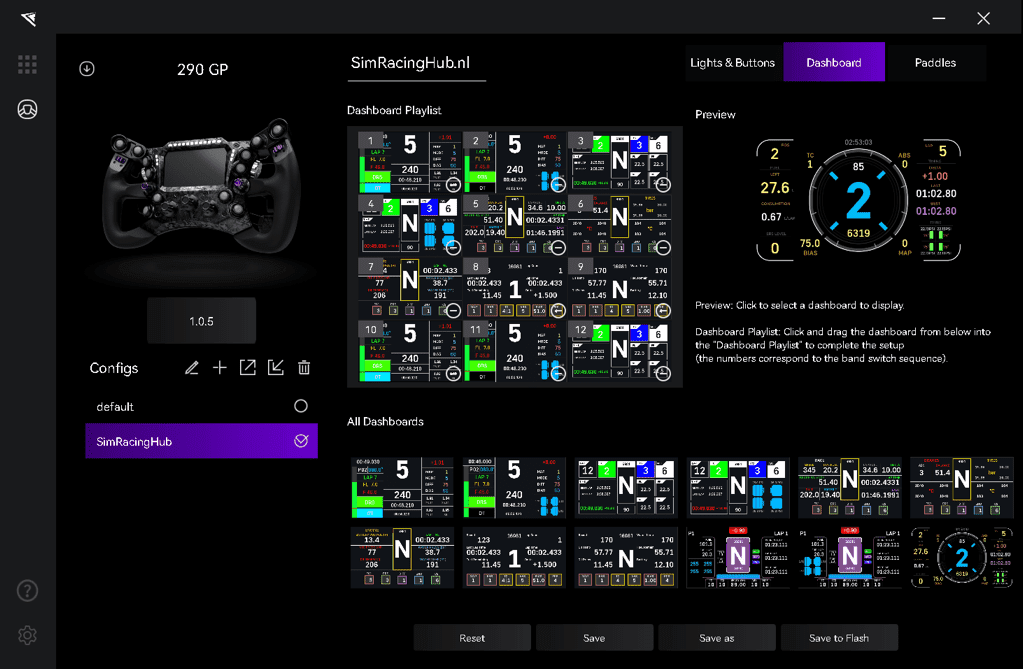Open settings gear in sidebar

tap(27, 635)
